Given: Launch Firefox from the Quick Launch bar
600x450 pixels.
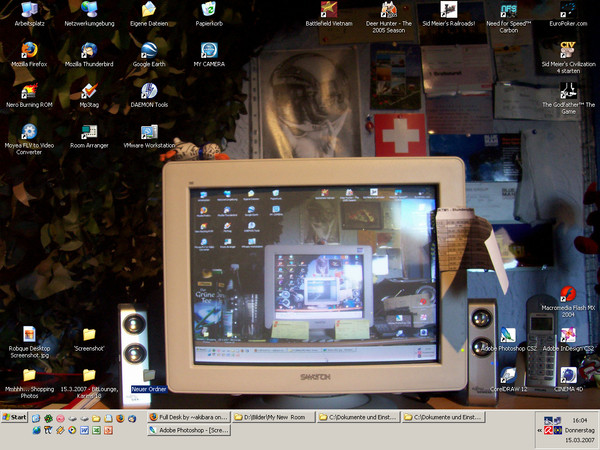Looking at the screenshot, I should (120, 419).
